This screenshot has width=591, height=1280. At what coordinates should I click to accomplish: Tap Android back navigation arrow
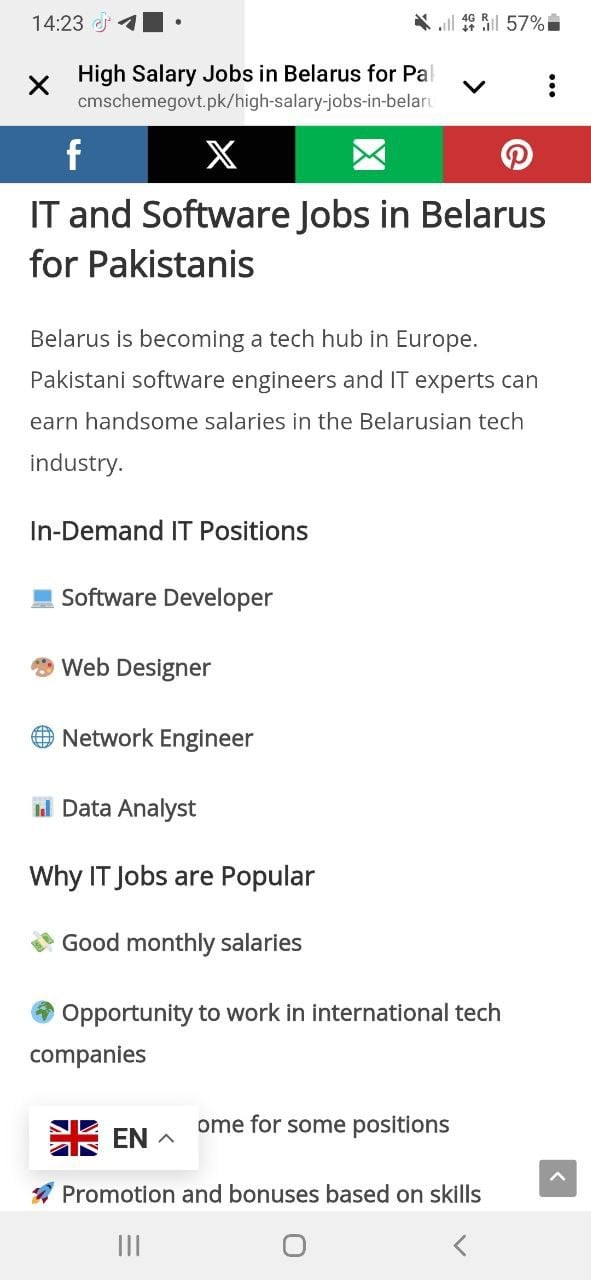[x=460, y=1245]
